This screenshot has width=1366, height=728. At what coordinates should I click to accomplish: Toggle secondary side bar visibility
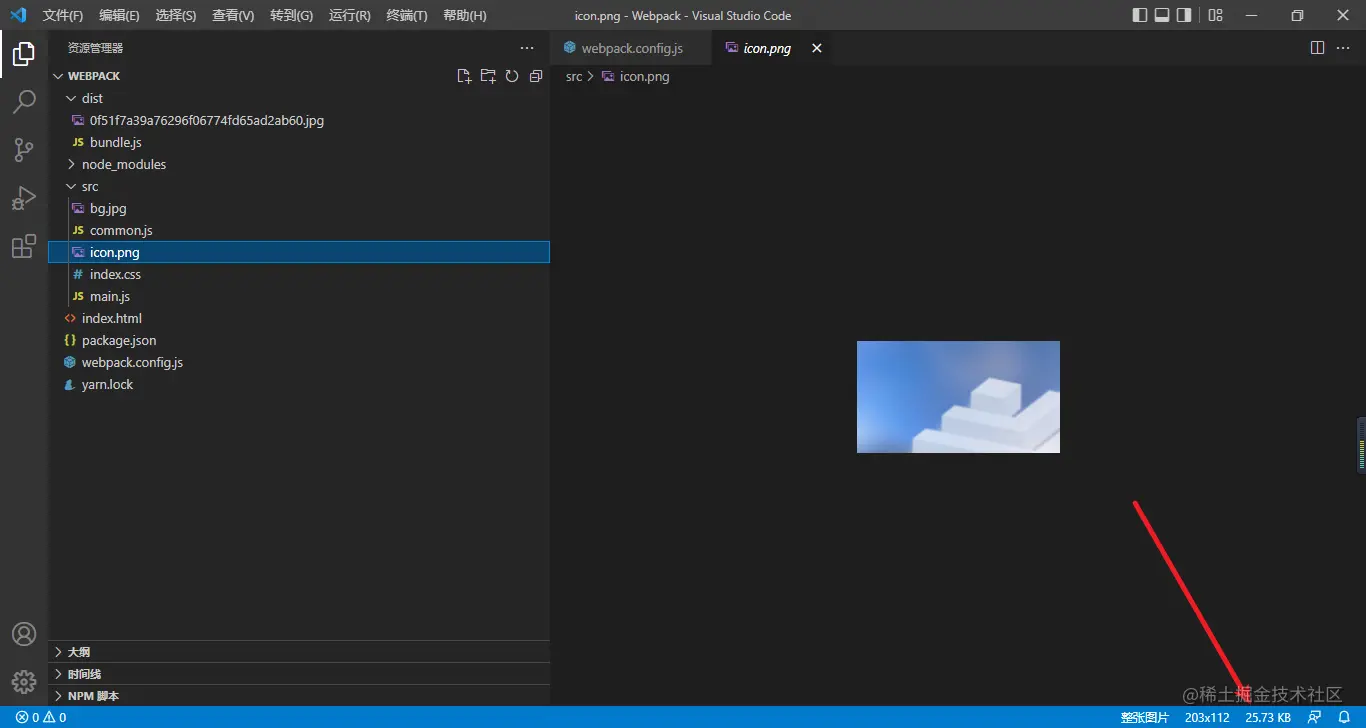[x=1184, y=15]
